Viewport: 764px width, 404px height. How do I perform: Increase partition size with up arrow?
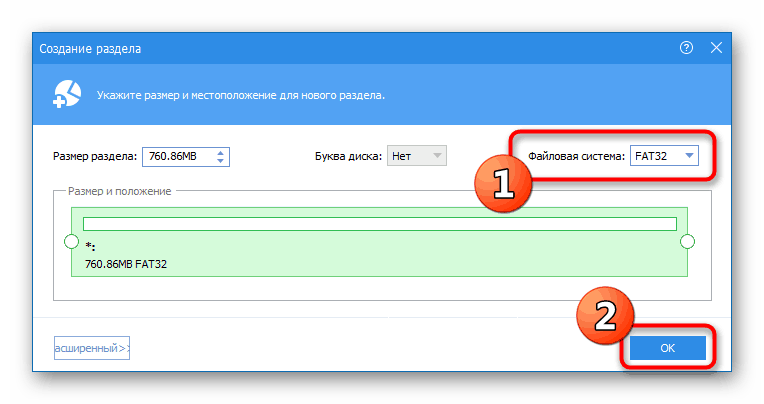220,153
